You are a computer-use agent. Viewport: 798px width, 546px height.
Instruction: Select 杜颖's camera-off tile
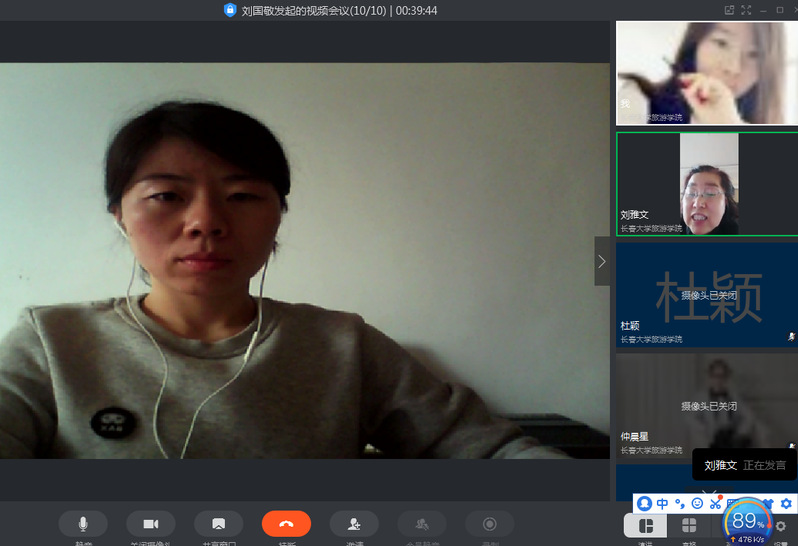coord(707,295)
